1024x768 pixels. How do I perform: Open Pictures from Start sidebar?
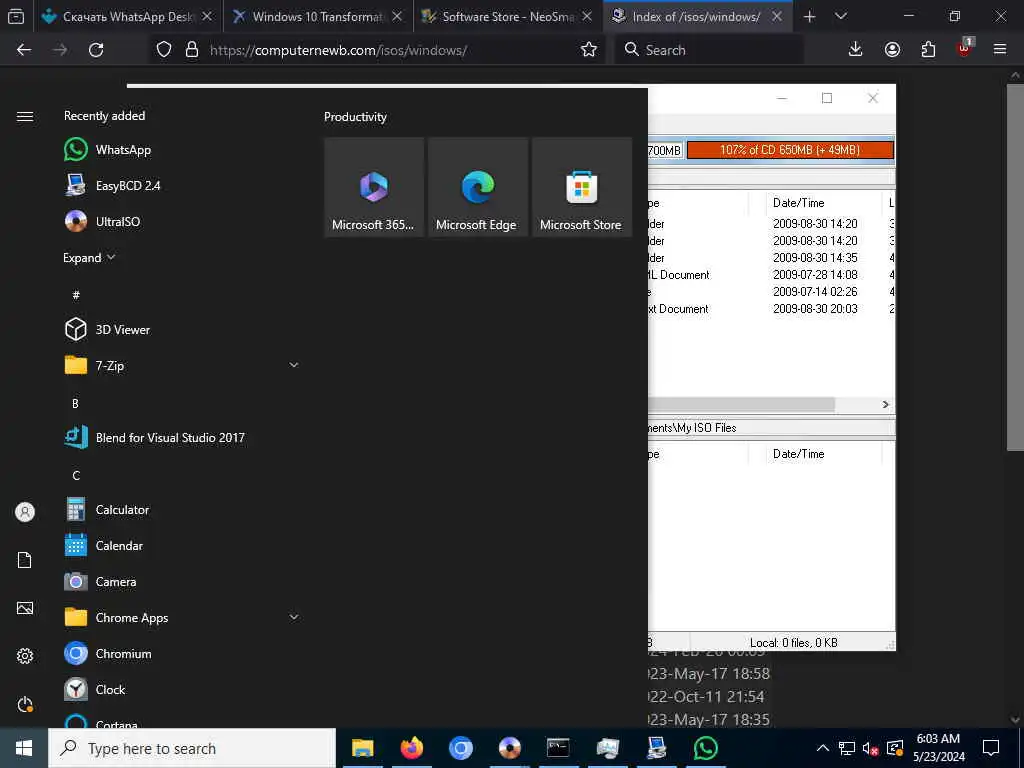25,608
